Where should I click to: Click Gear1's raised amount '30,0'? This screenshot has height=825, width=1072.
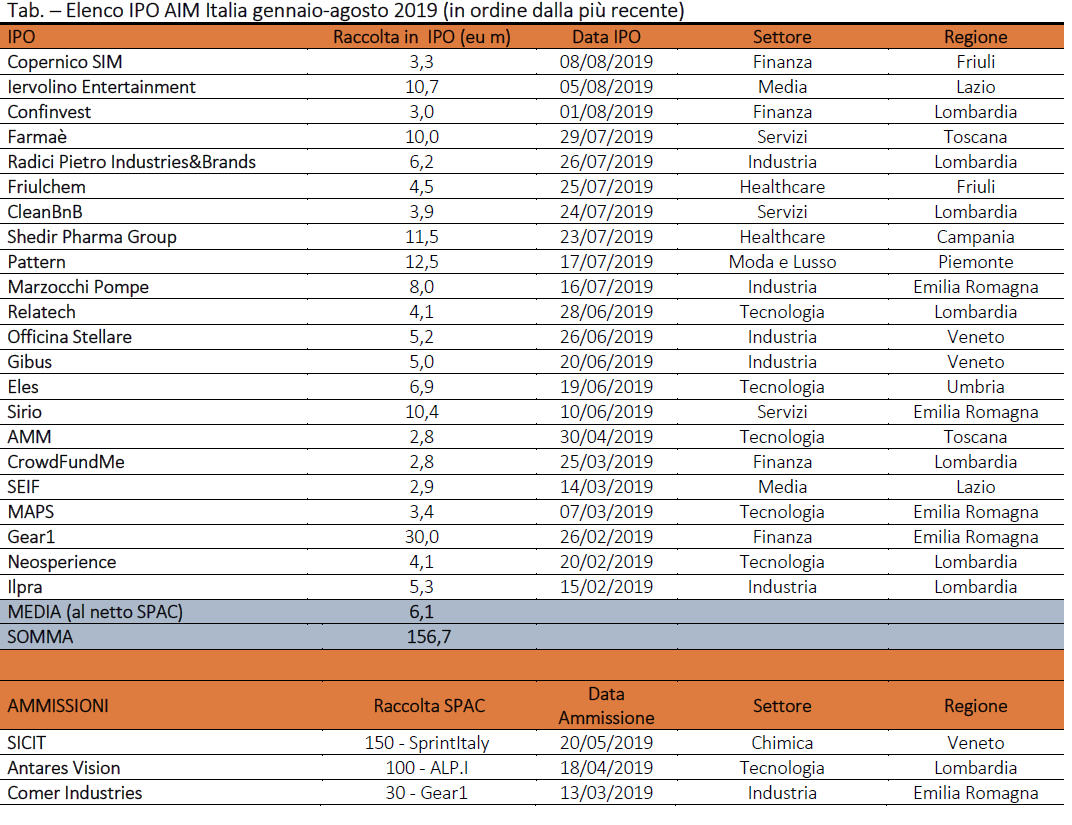(x=422, y=537)
